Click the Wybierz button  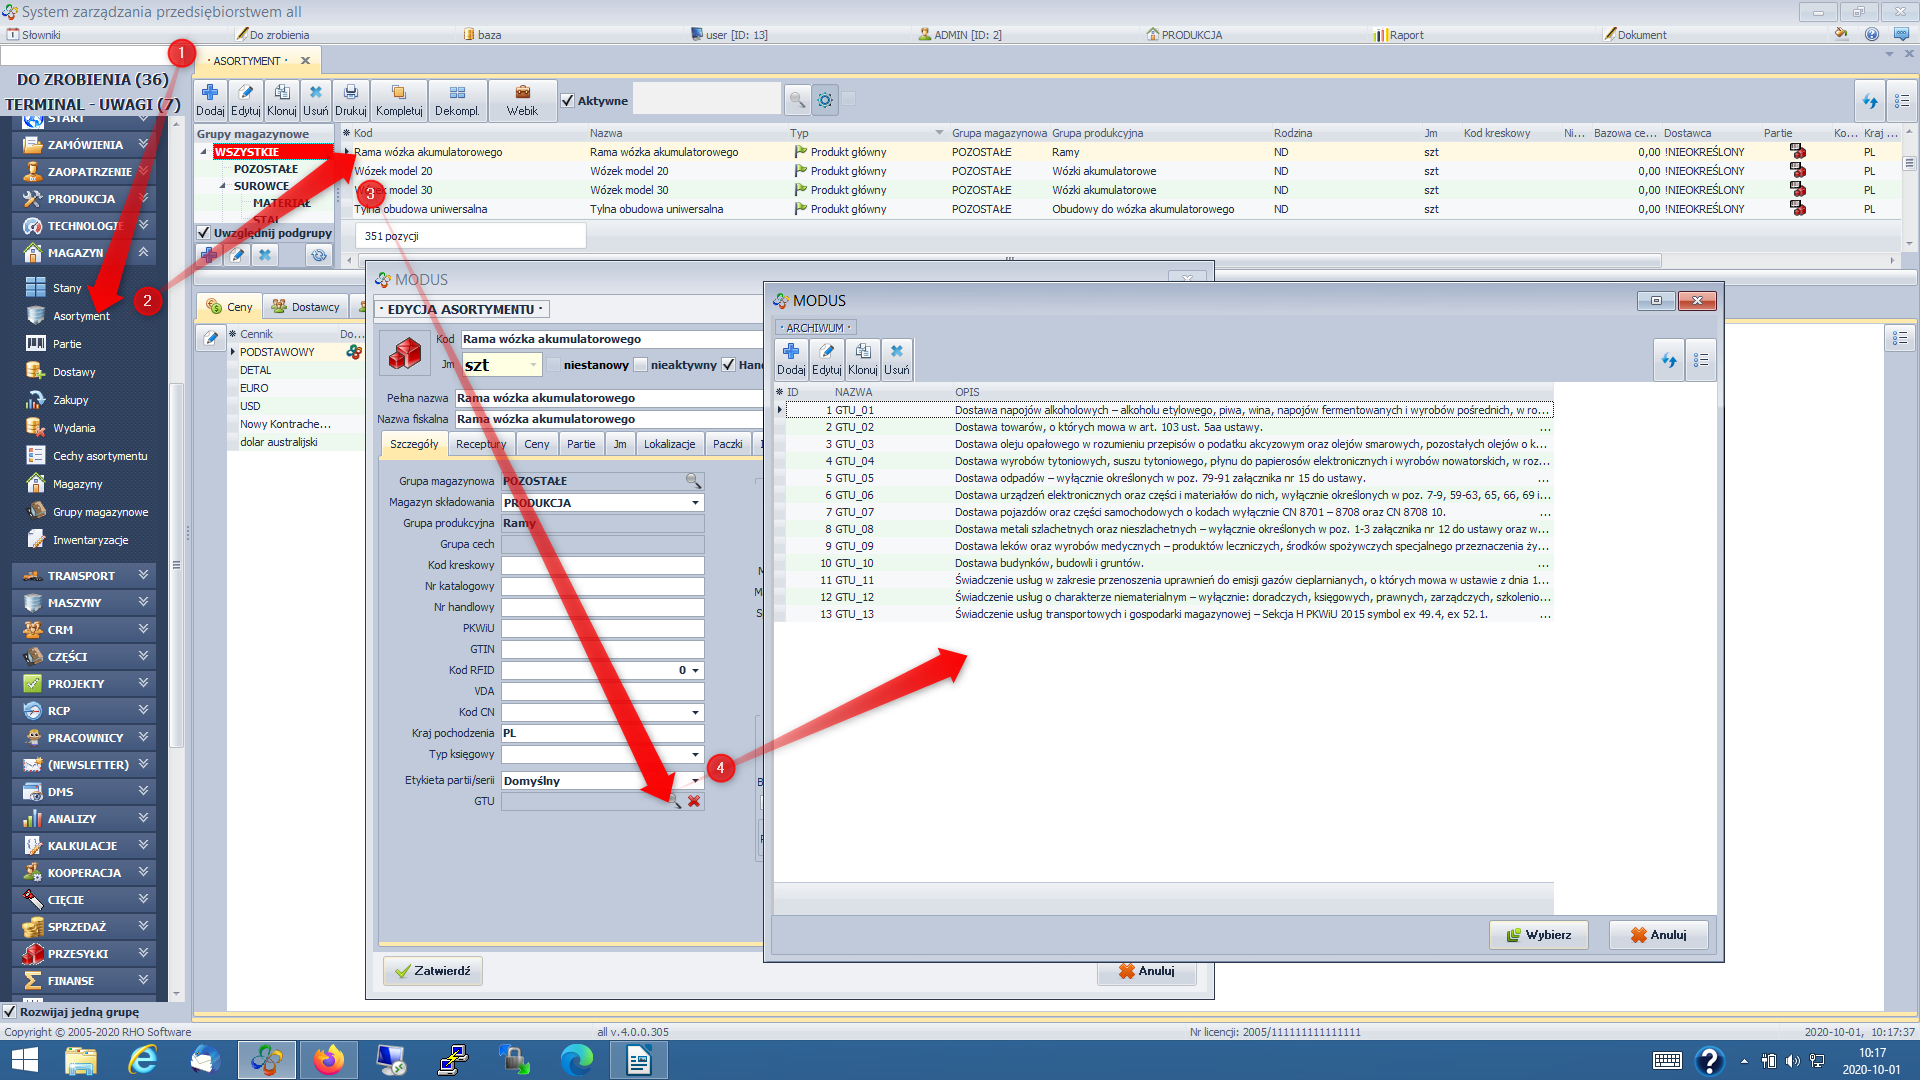click(1538, 935)
